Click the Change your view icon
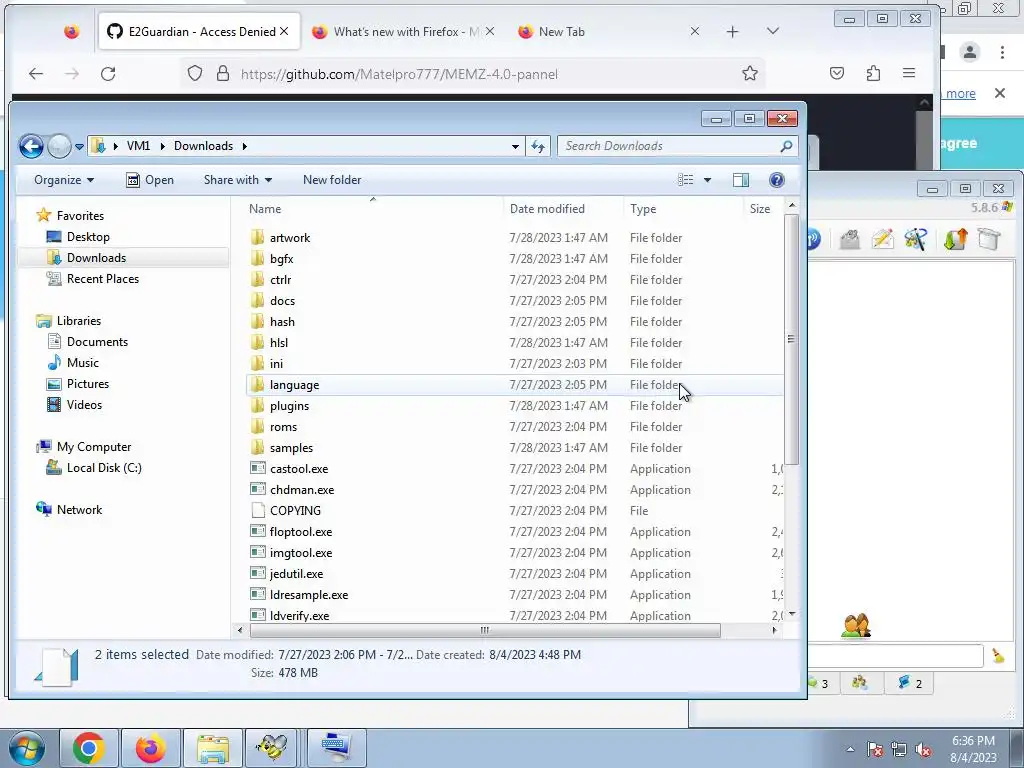This screenshot has height=768, width=1024. pos(685,180)
